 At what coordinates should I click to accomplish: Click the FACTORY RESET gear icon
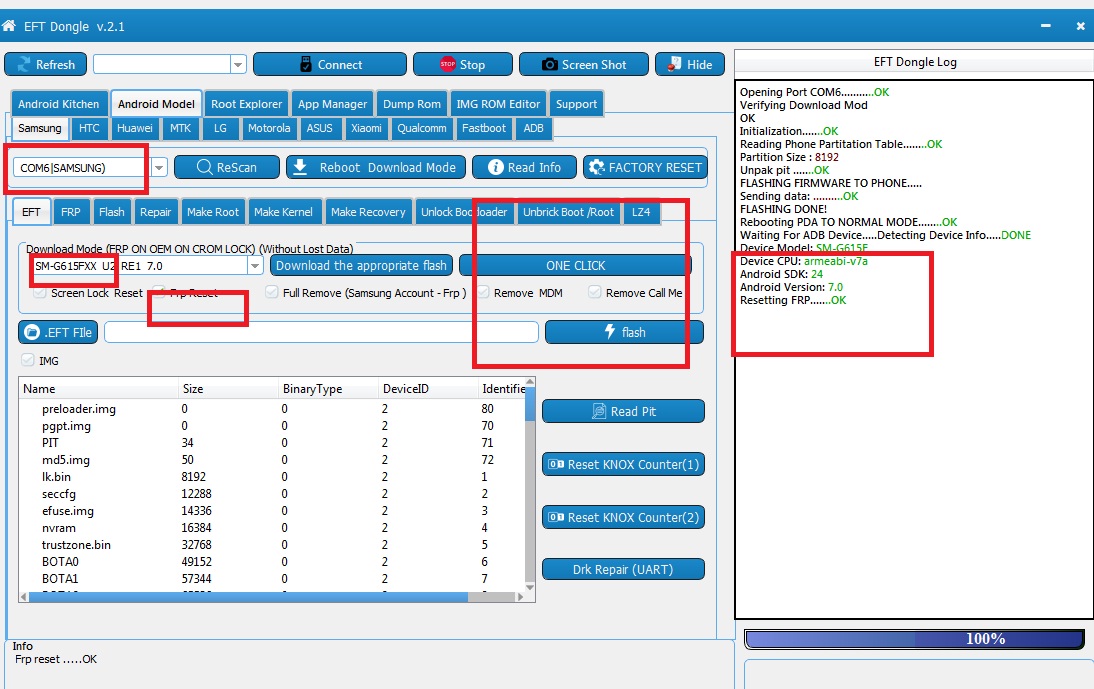tap(597, 167)
